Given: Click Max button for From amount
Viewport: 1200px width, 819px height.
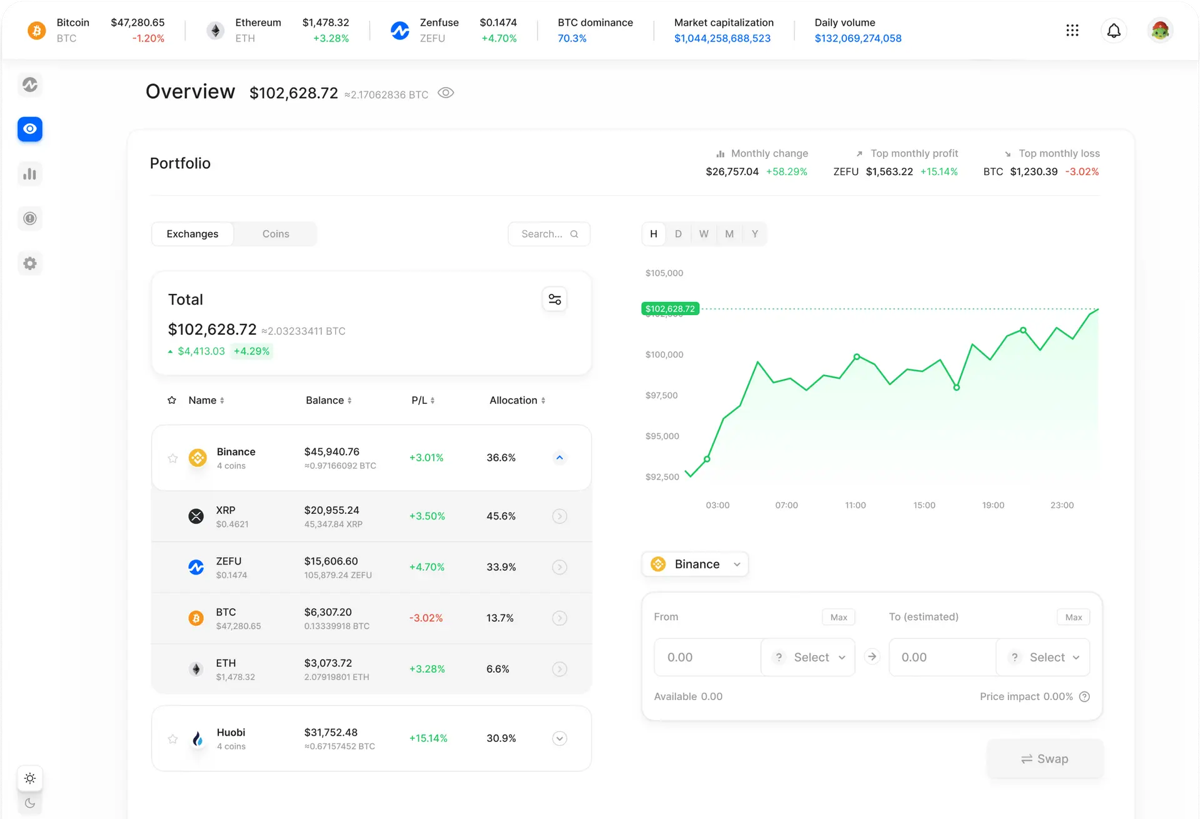Looking at the screenshot, I should 838,617.
